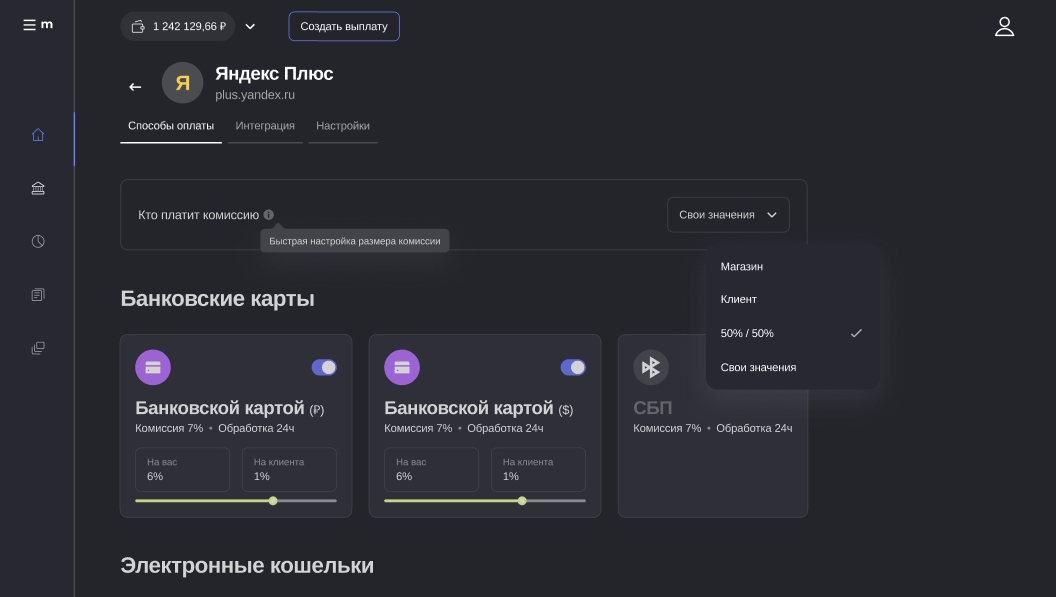Click the "Создать выплату" button
The height and width of the screenshot is (597, 1056).
click(344, 26)
